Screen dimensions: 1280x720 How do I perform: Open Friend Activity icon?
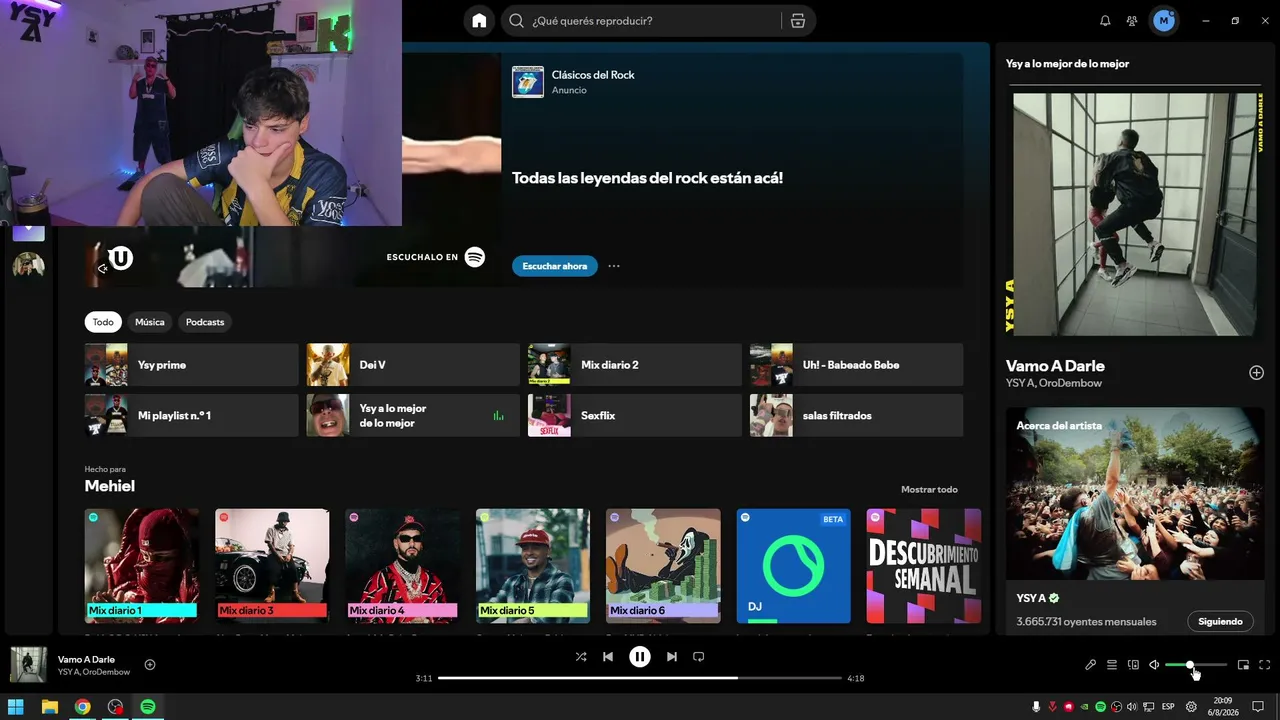pyautogui.click(x=1132, y=21)
